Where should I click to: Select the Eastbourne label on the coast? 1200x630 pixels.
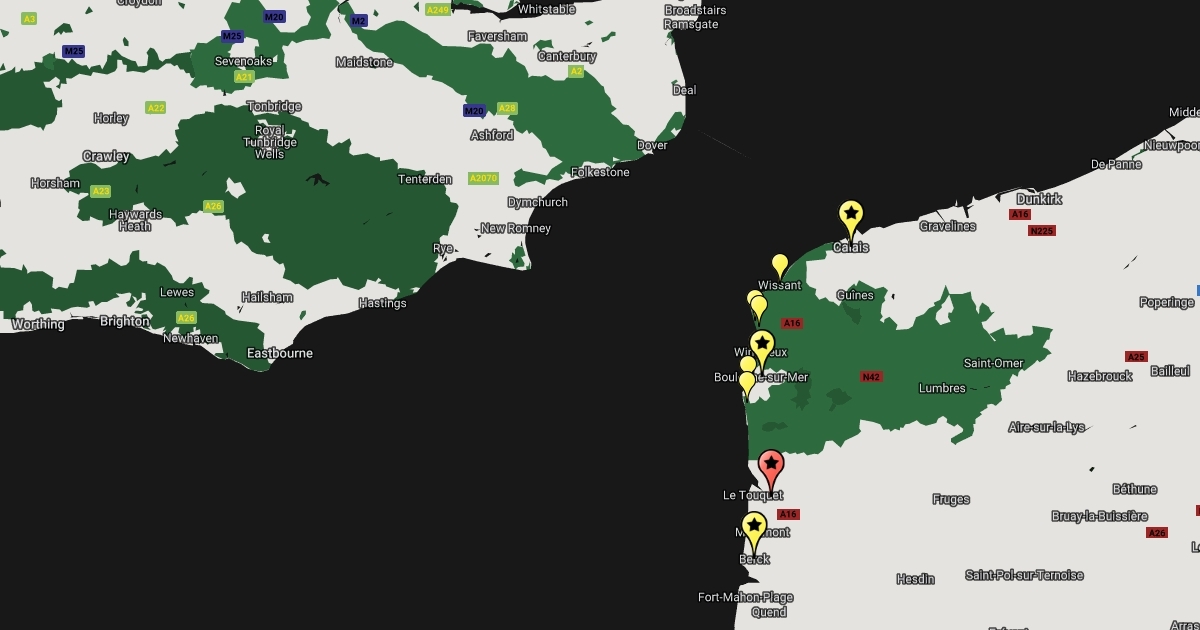tap(280, 353)
